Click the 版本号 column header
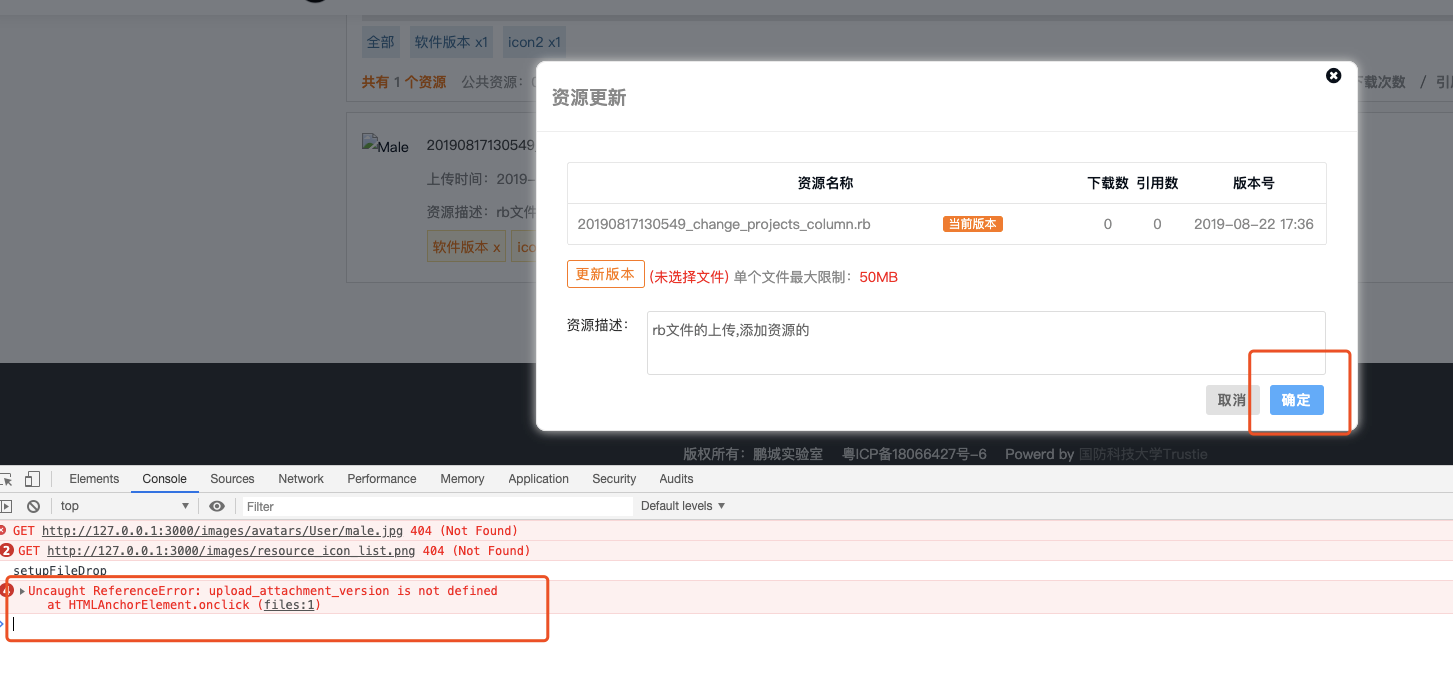The image size is (1453, 677). point(1254,183)
